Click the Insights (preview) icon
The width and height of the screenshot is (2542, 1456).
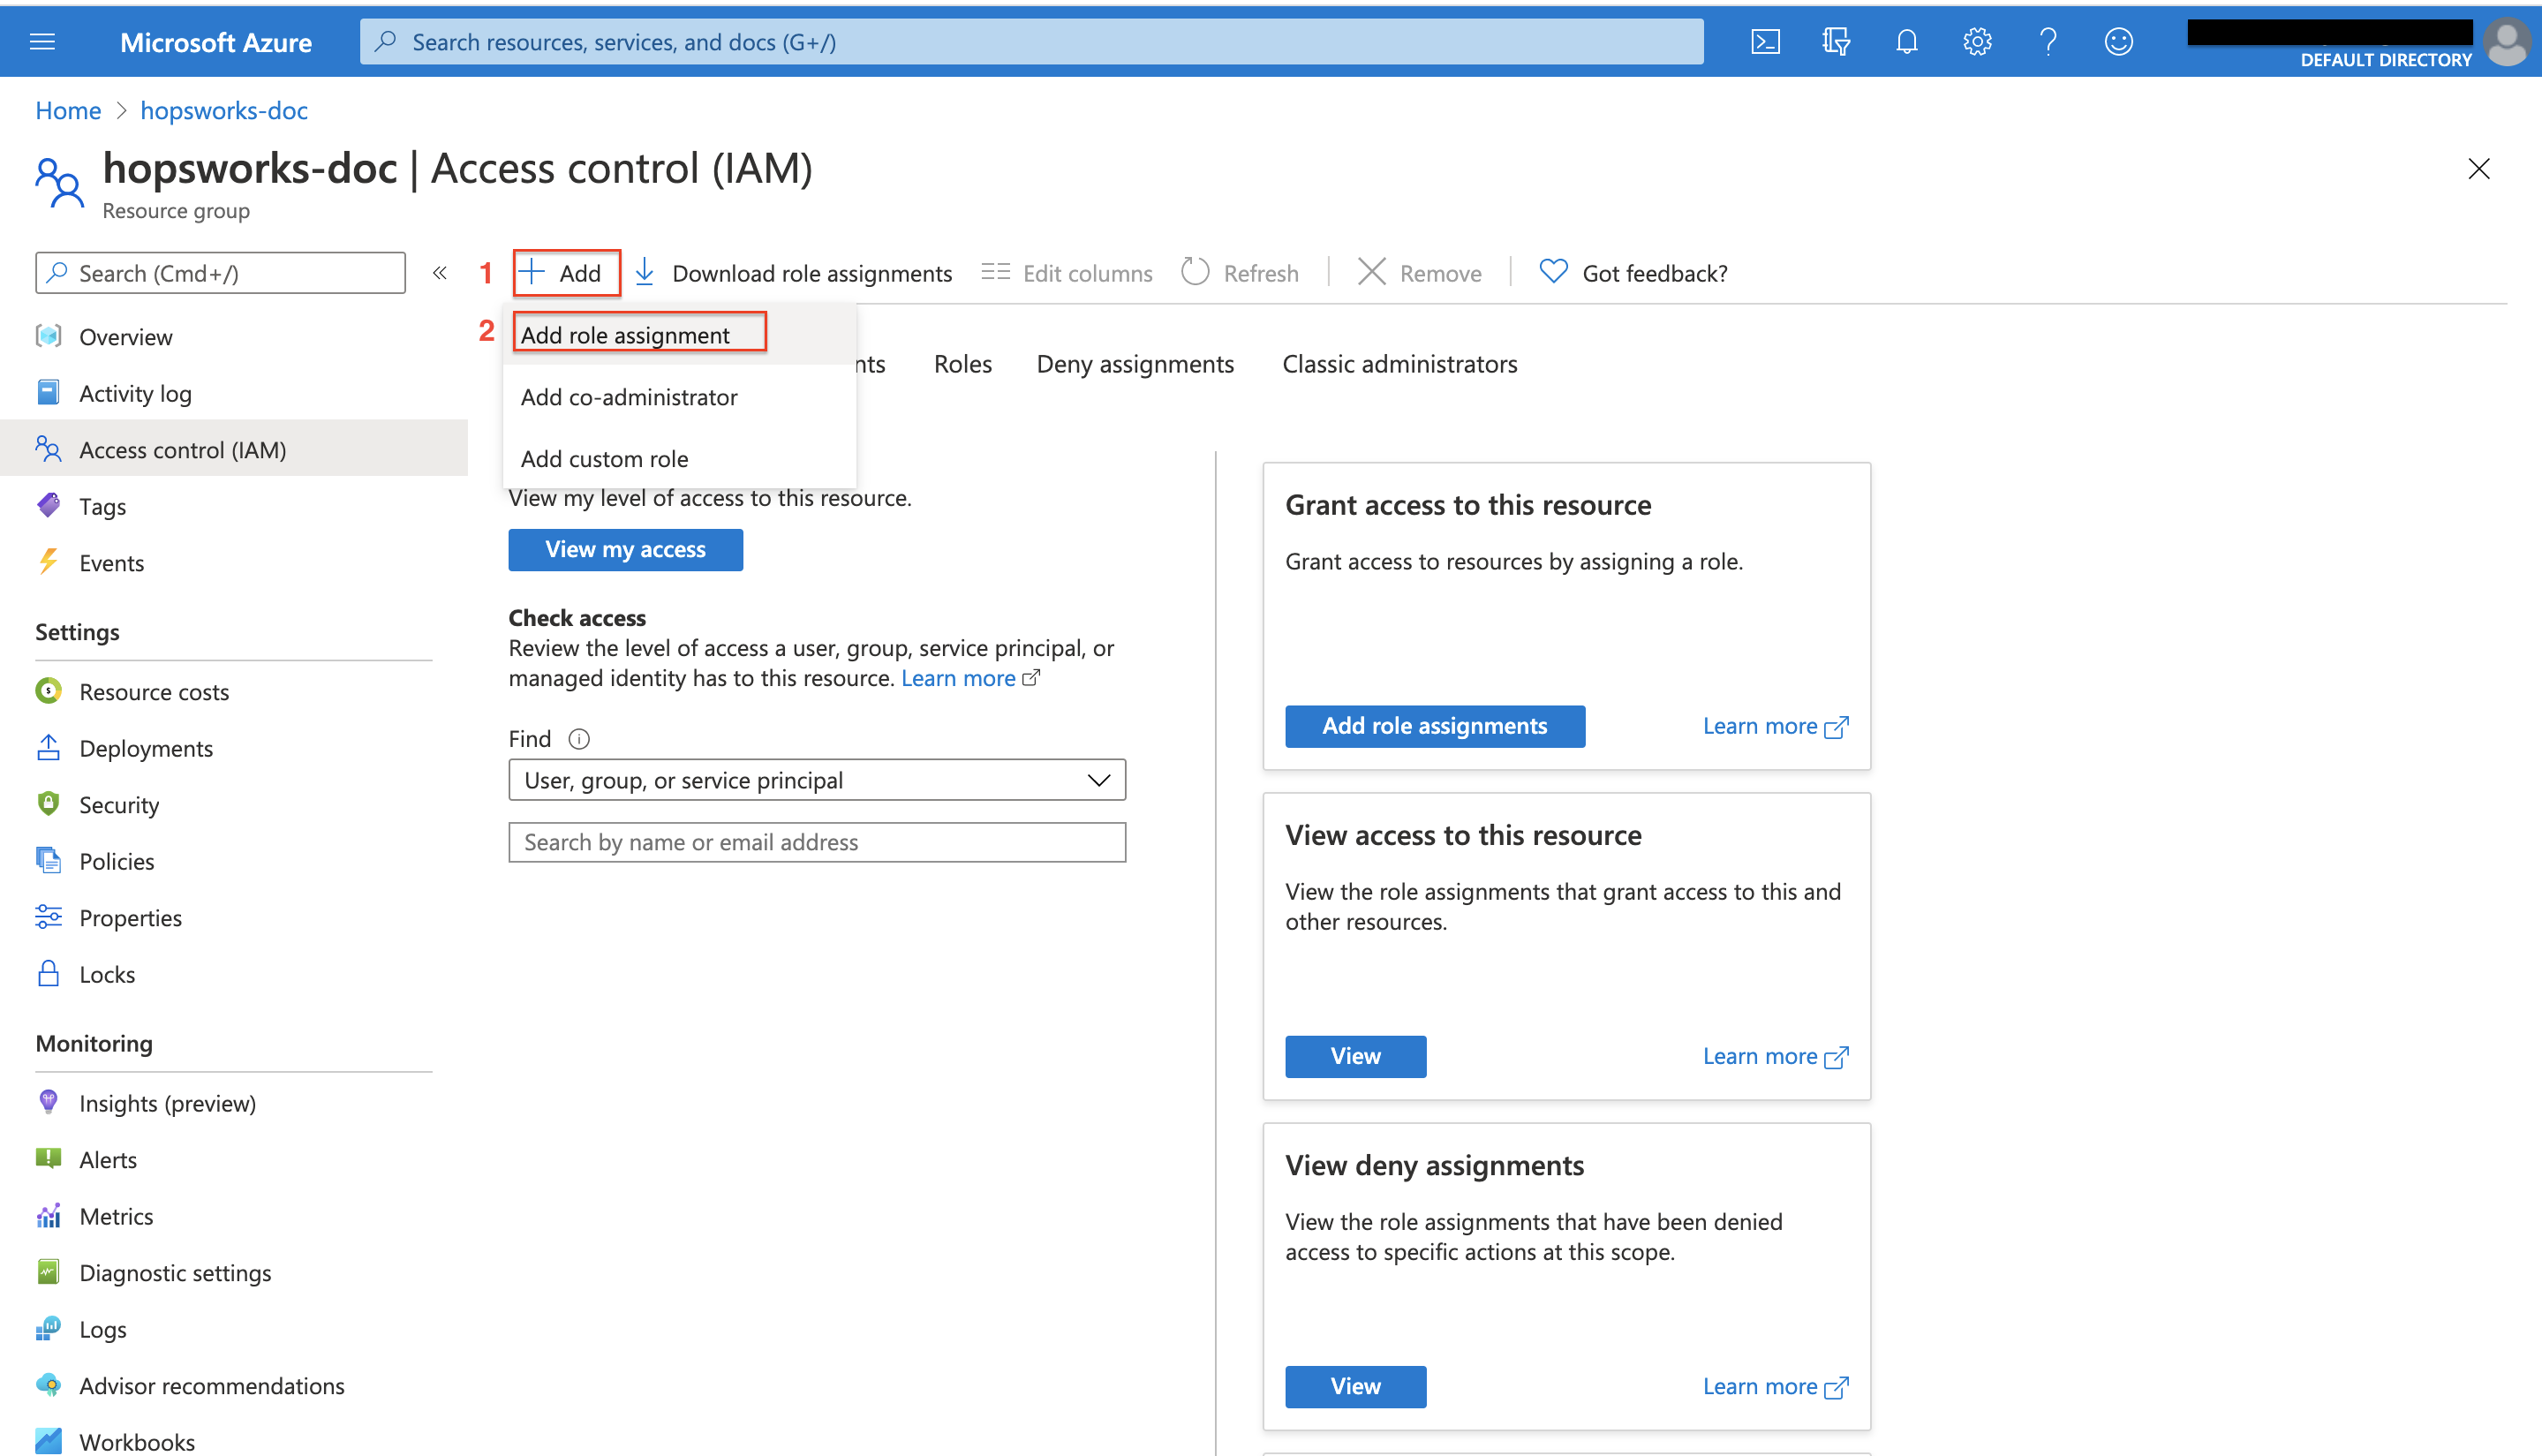(47, 1104)
